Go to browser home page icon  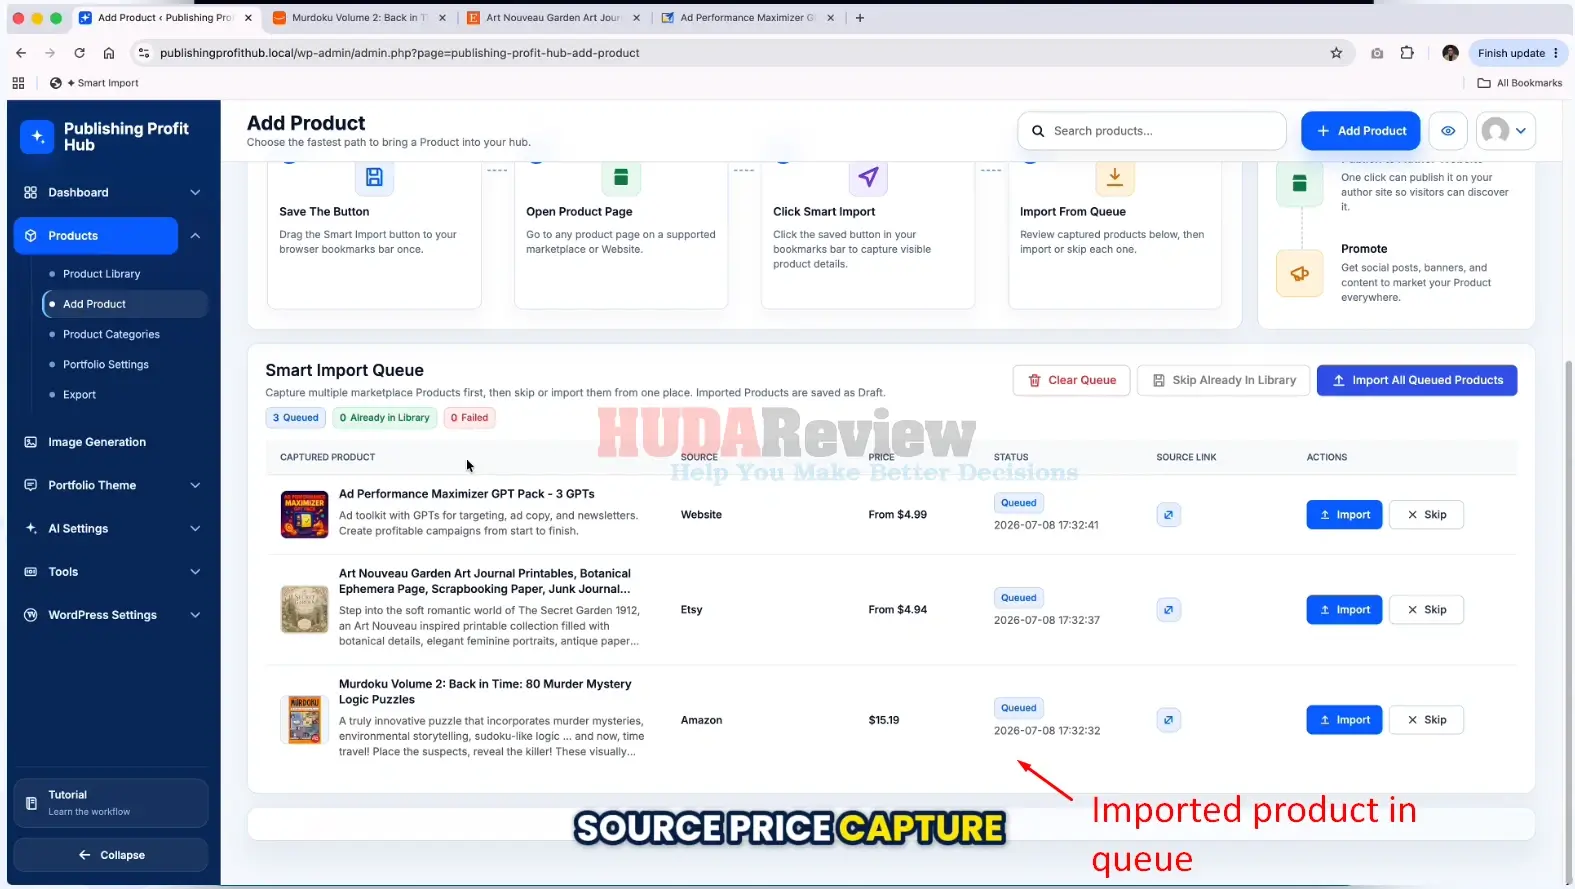pyautogui.click(x=109, y=53)
